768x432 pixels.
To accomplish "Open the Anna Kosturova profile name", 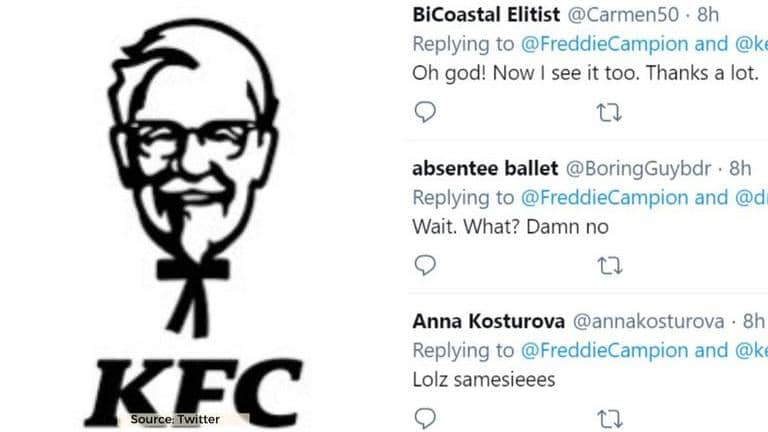I will 487,321.
